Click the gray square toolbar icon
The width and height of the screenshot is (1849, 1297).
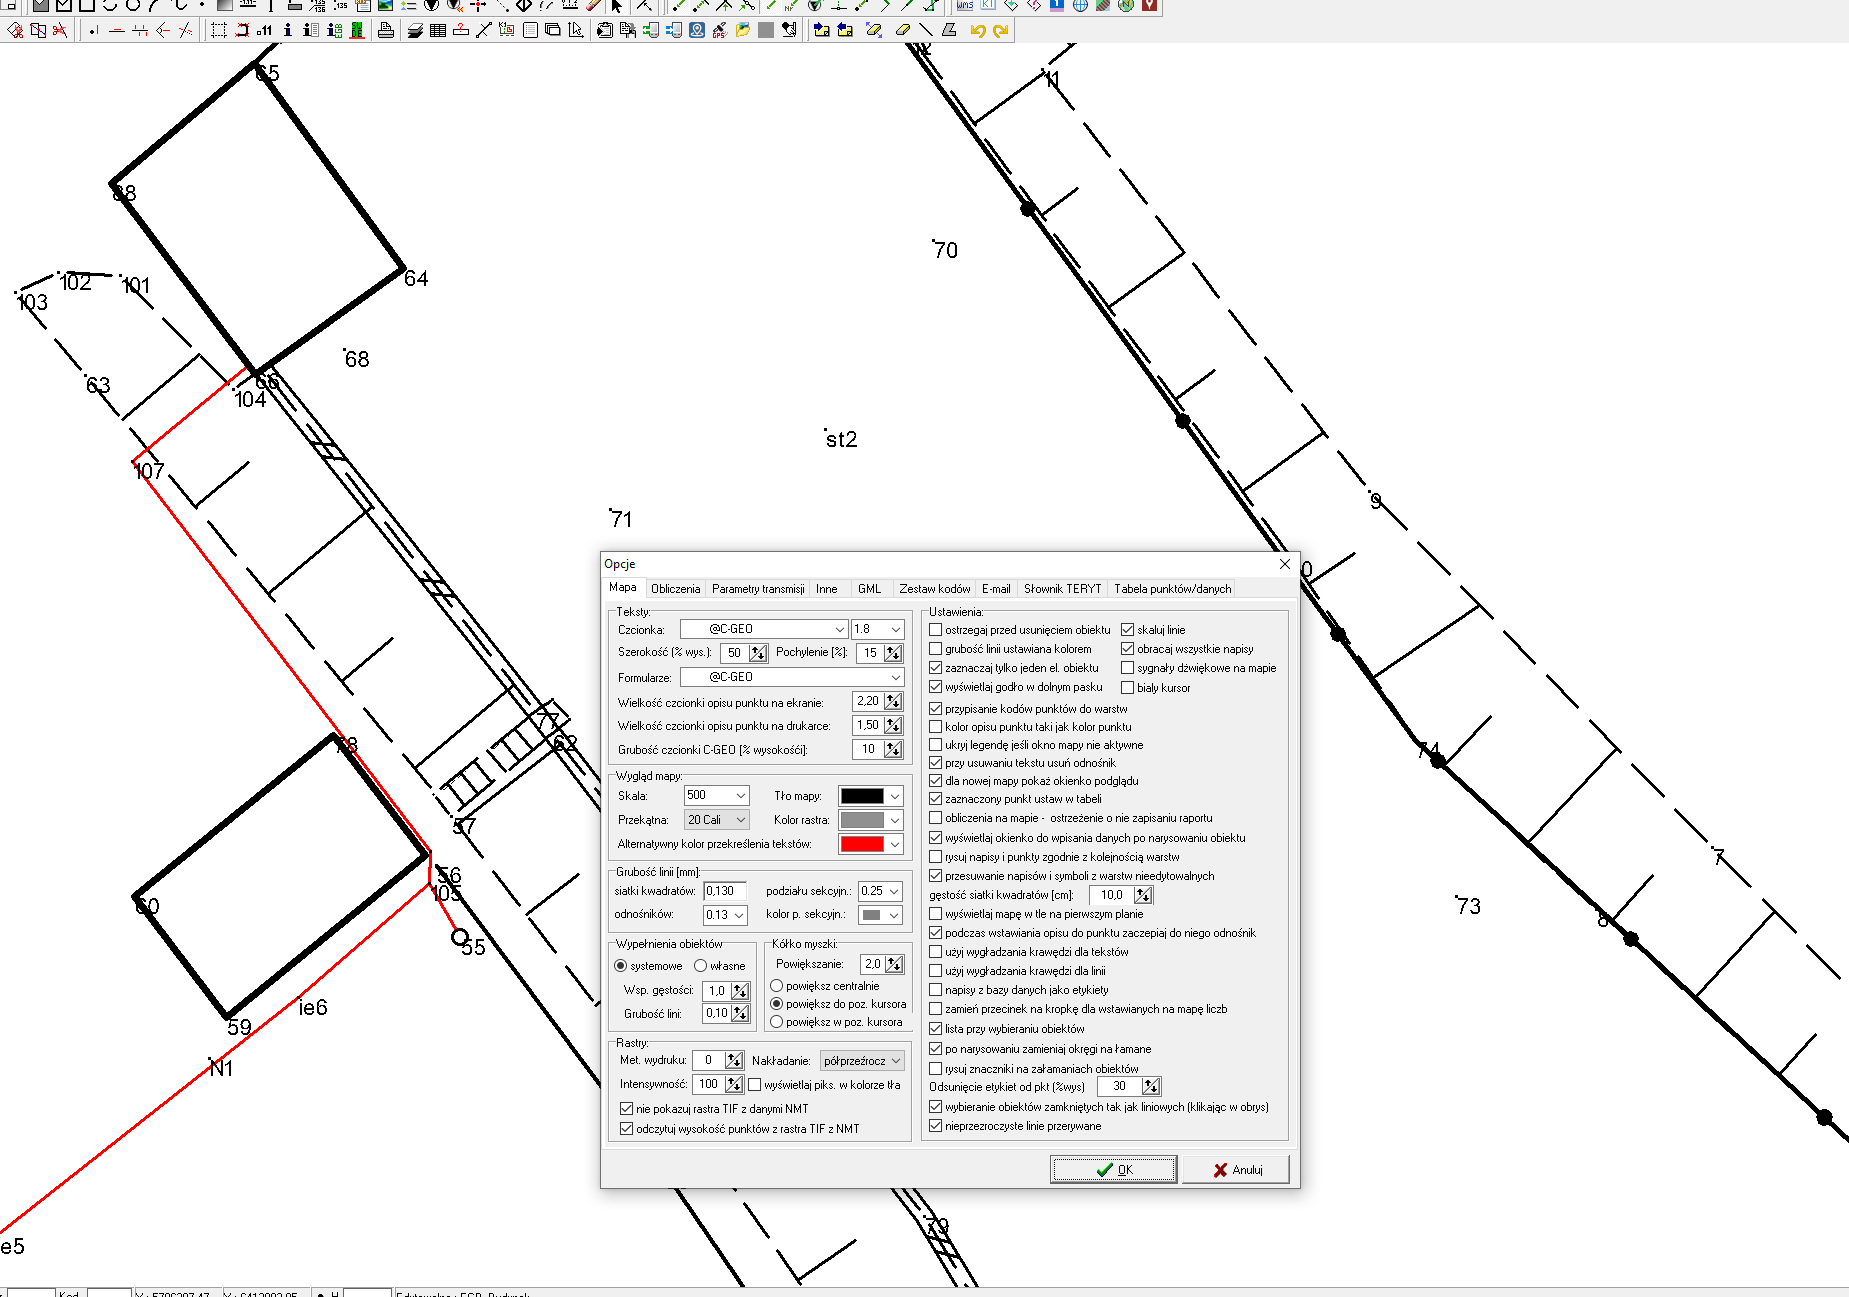click(766, 30)
